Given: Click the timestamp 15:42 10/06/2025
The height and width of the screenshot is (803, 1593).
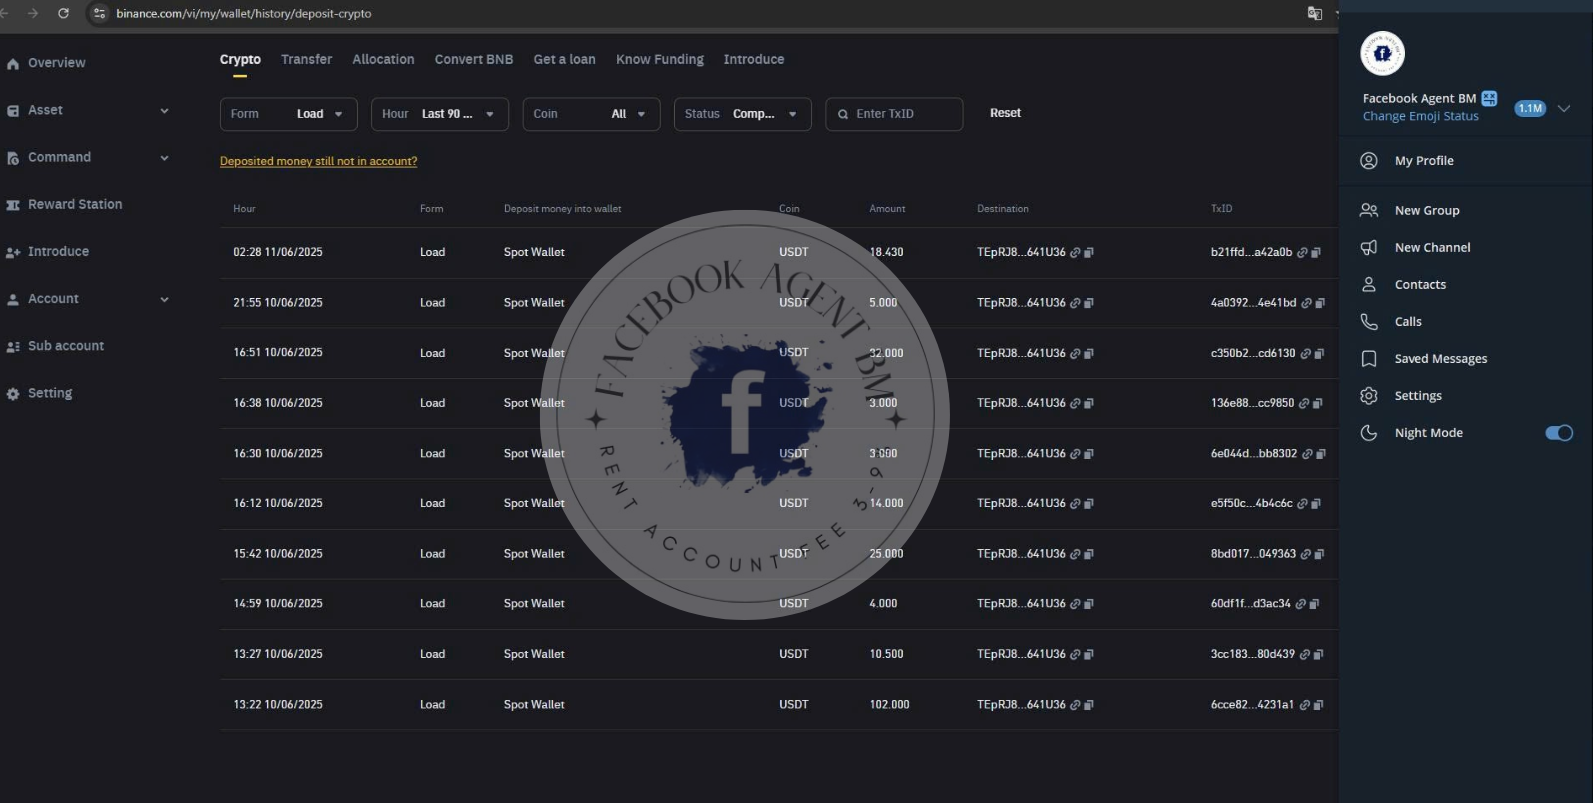Looking at the screenshot, I should tap(278, 554).
